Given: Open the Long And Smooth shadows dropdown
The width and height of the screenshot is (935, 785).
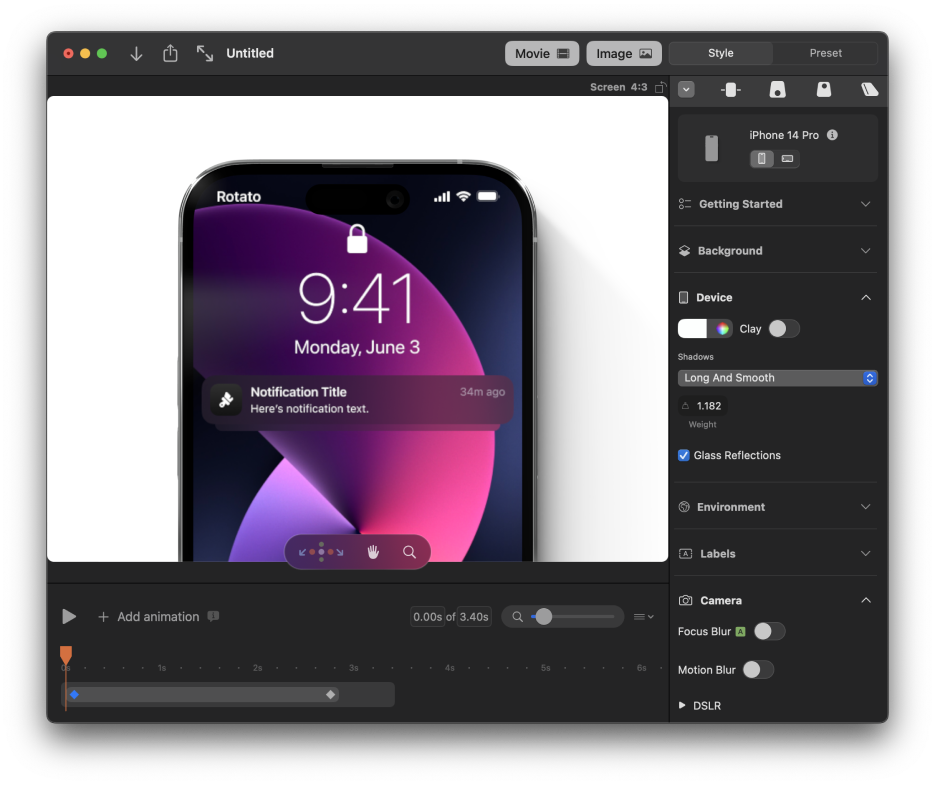Looking at the screenshot, I should pyautogui.click(x=778, y=378).
